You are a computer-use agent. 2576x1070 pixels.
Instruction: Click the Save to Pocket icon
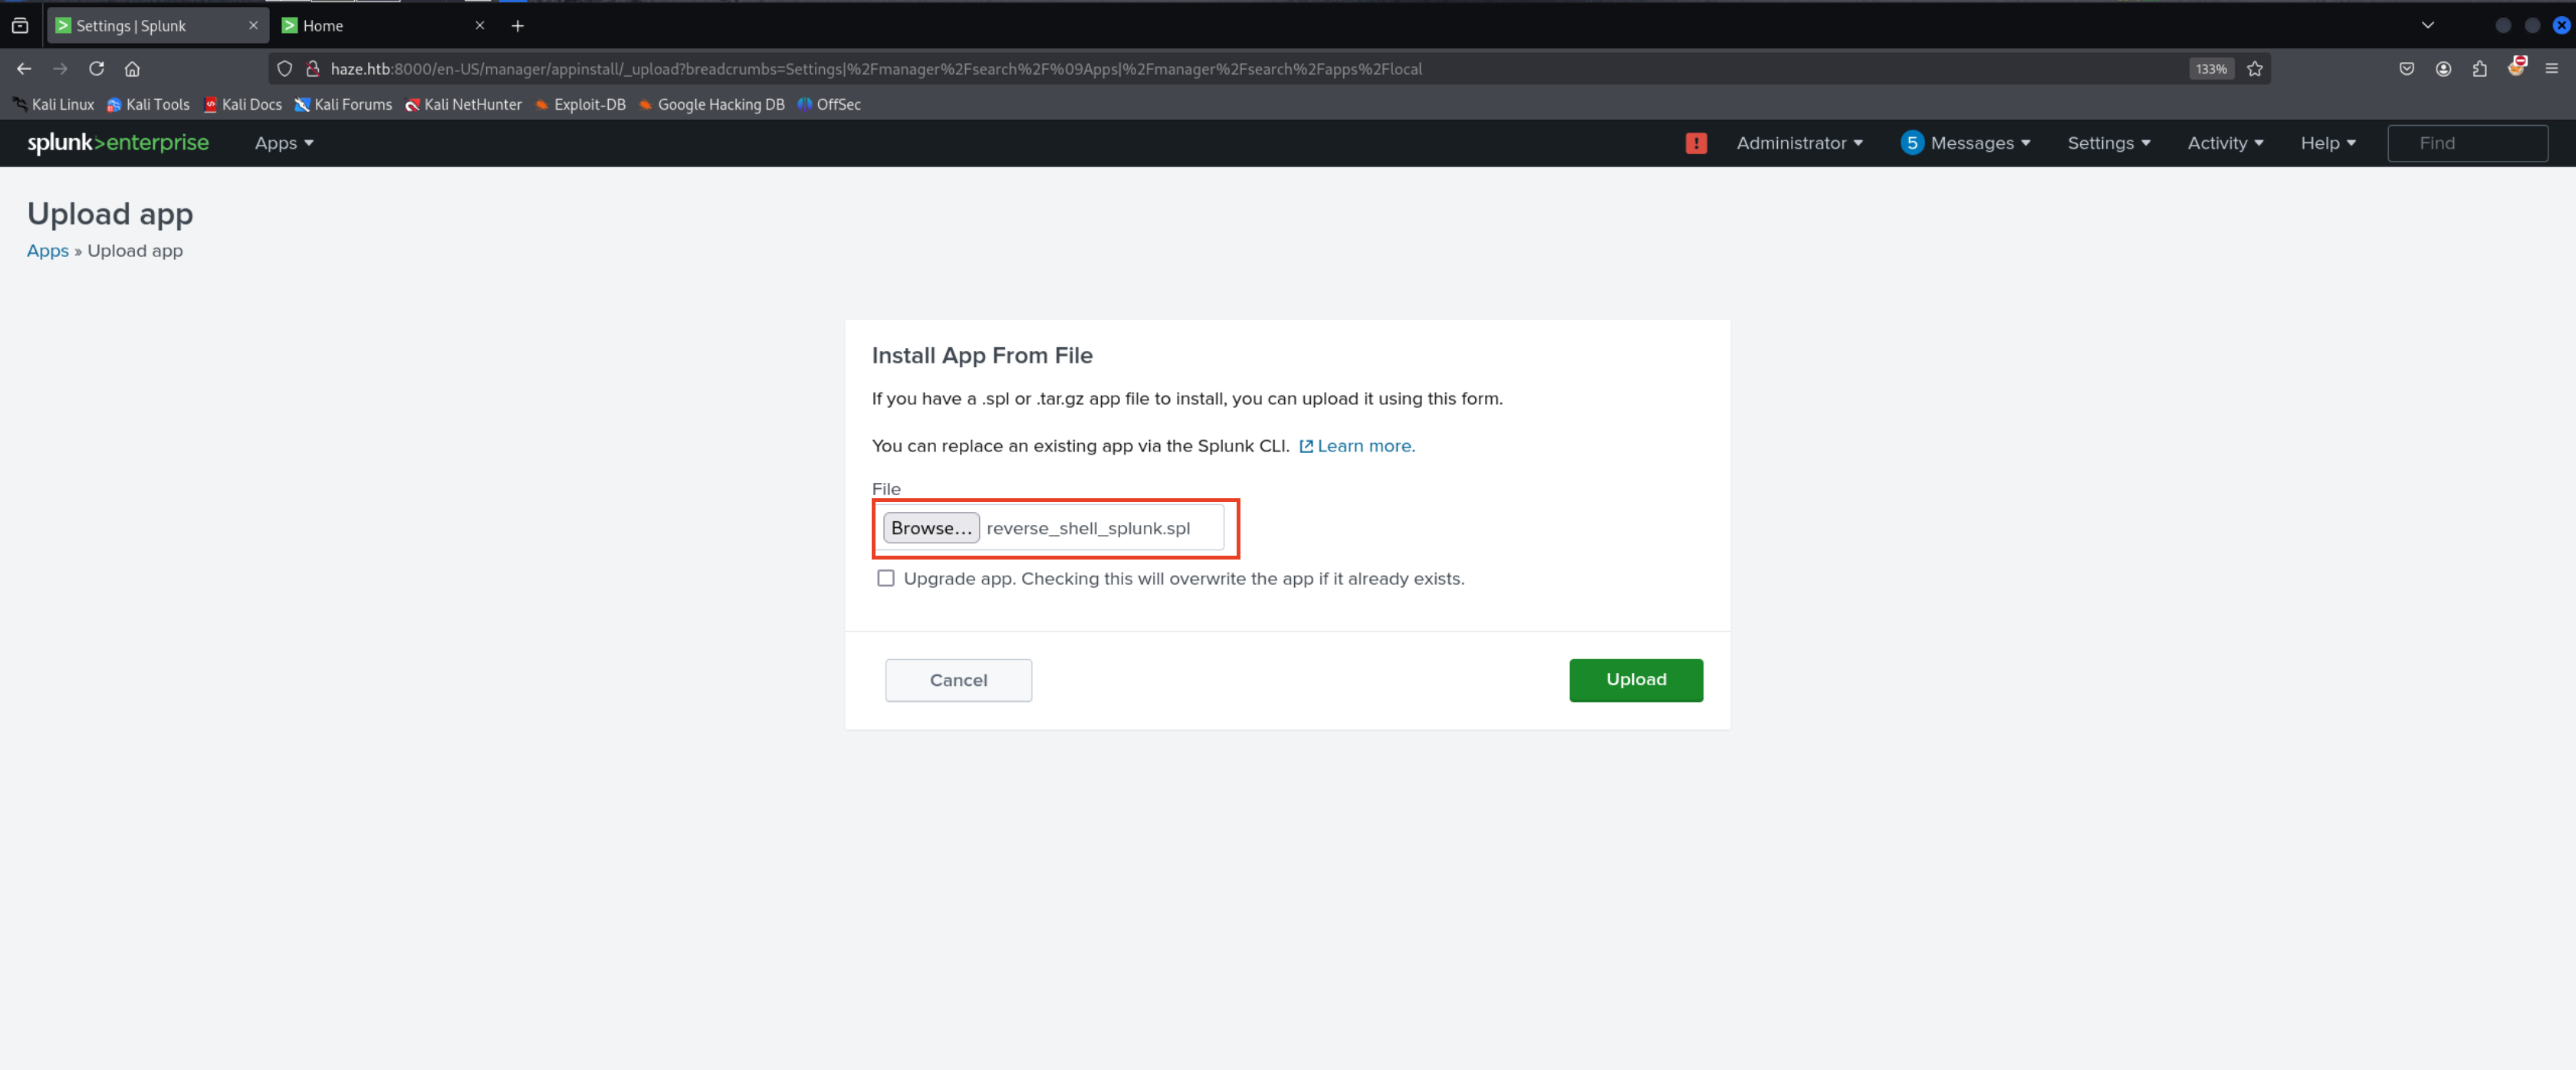click(2407, 69)
